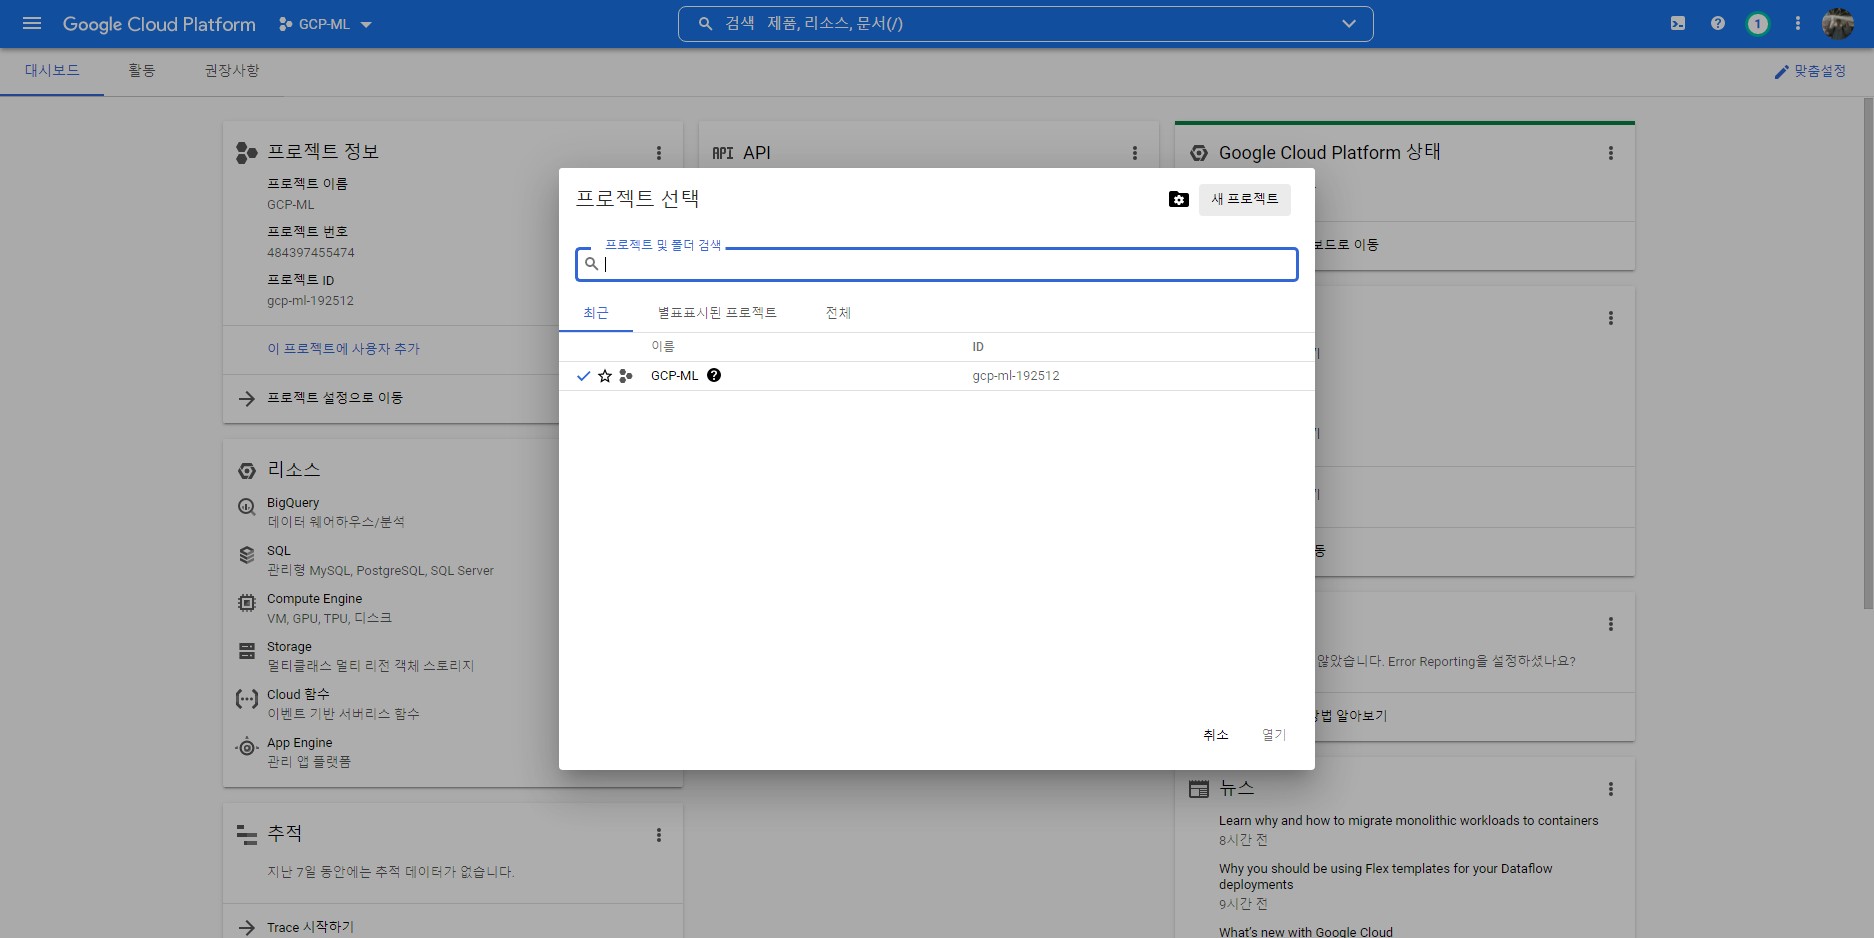Star the GCP-ML project

(605, 376)
